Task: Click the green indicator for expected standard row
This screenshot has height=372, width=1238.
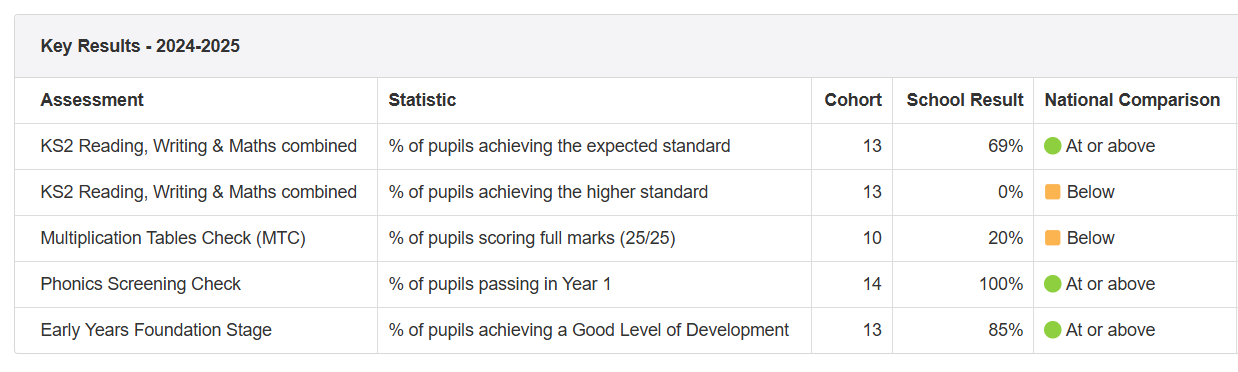Action: coord(1052,146)
